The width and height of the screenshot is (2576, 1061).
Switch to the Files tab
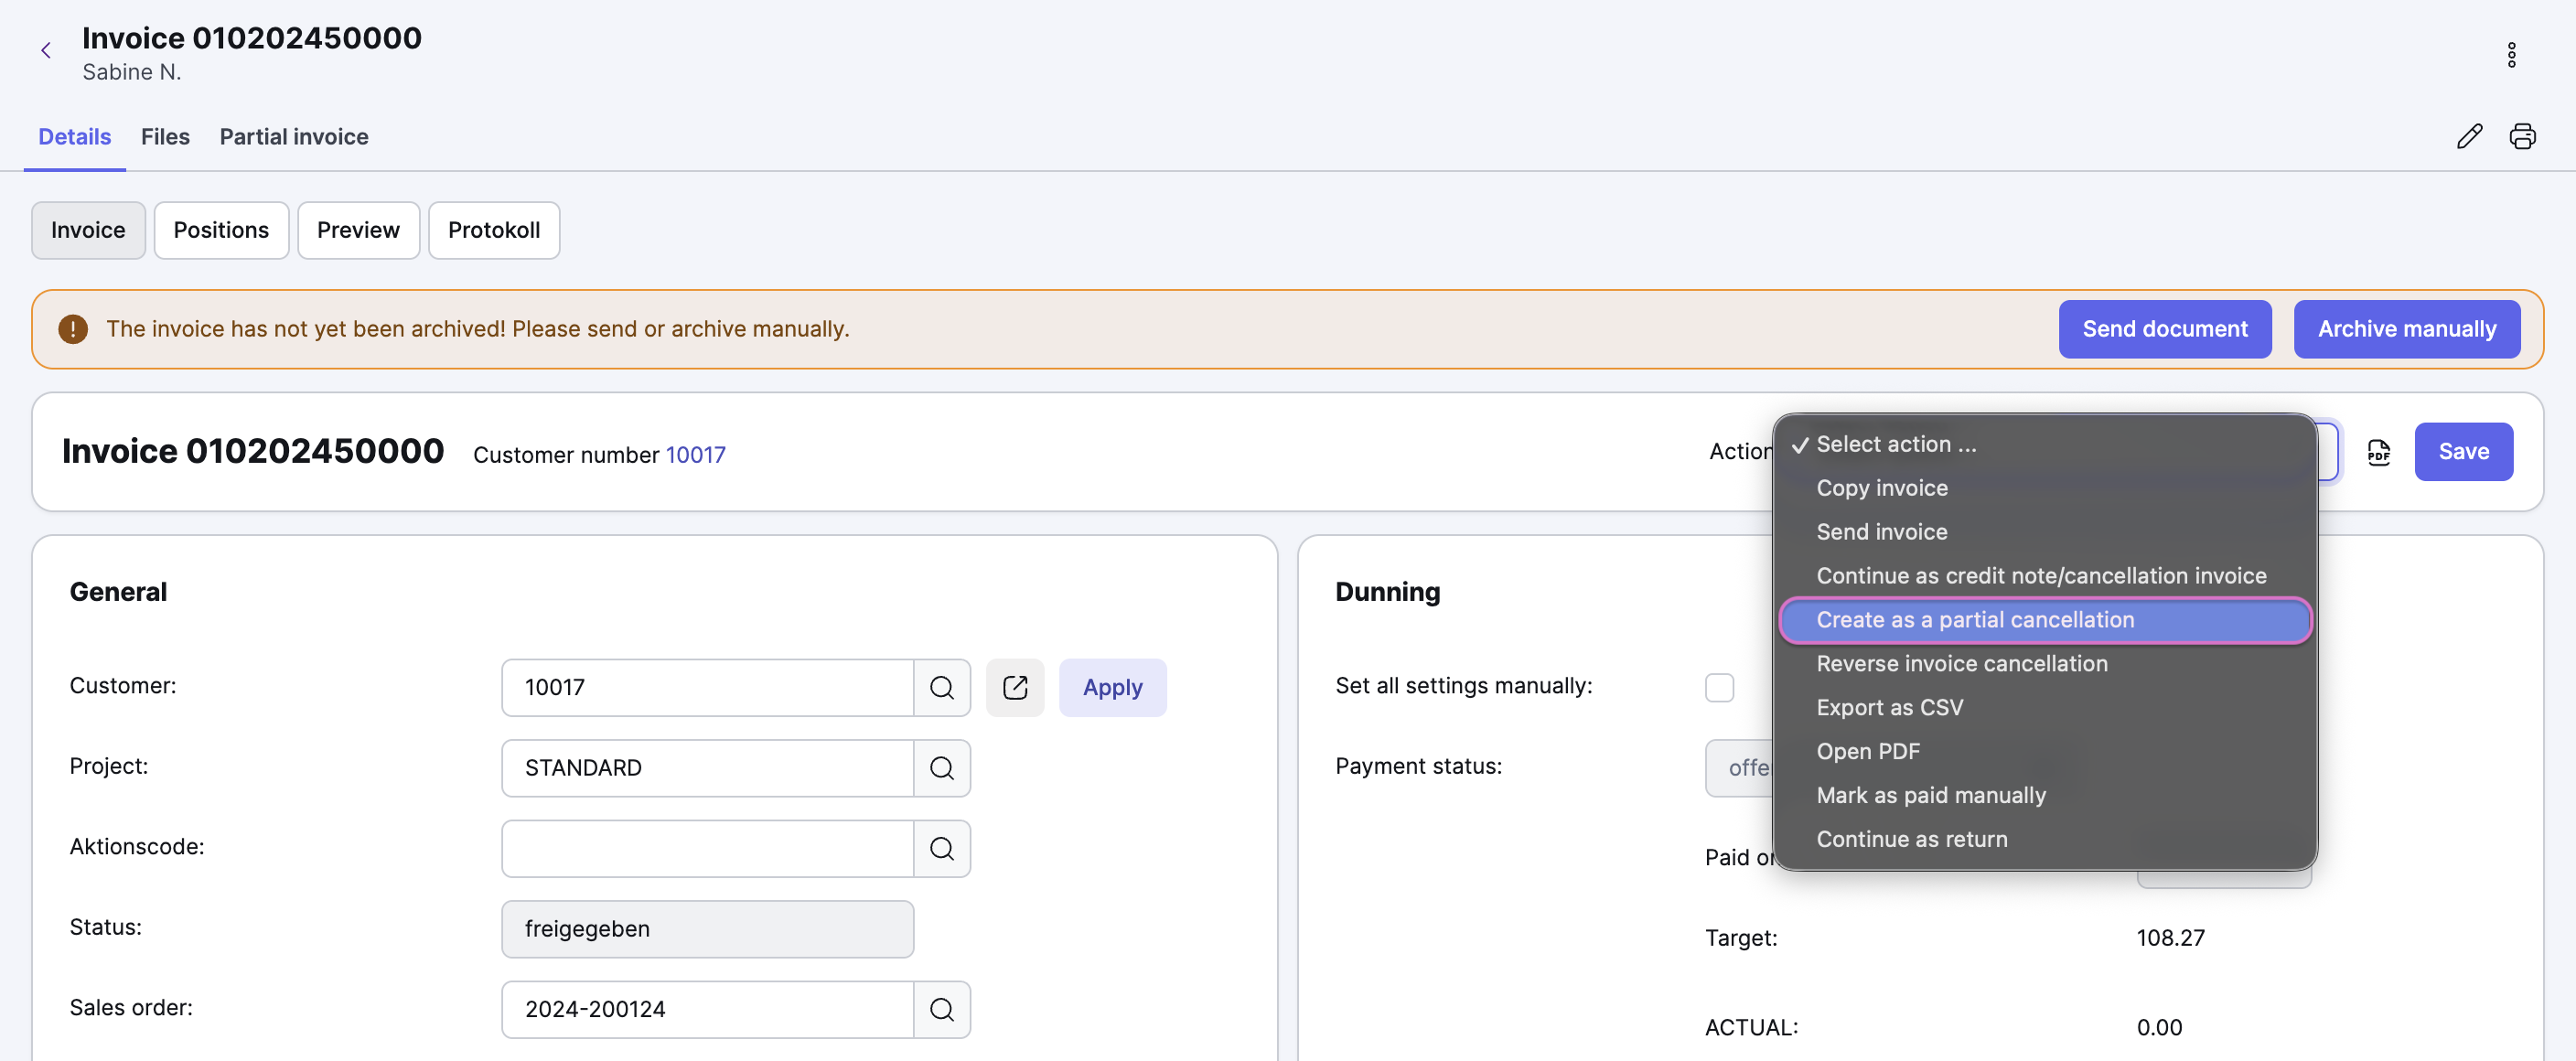pyautogui.click(x=165, y=137)
